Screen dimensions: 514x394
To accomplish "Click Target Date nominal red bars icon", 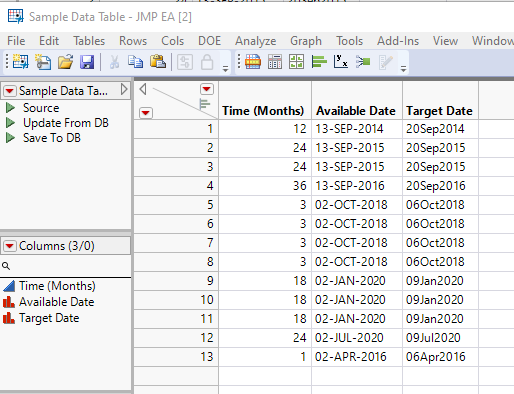I will pos(9,318).
